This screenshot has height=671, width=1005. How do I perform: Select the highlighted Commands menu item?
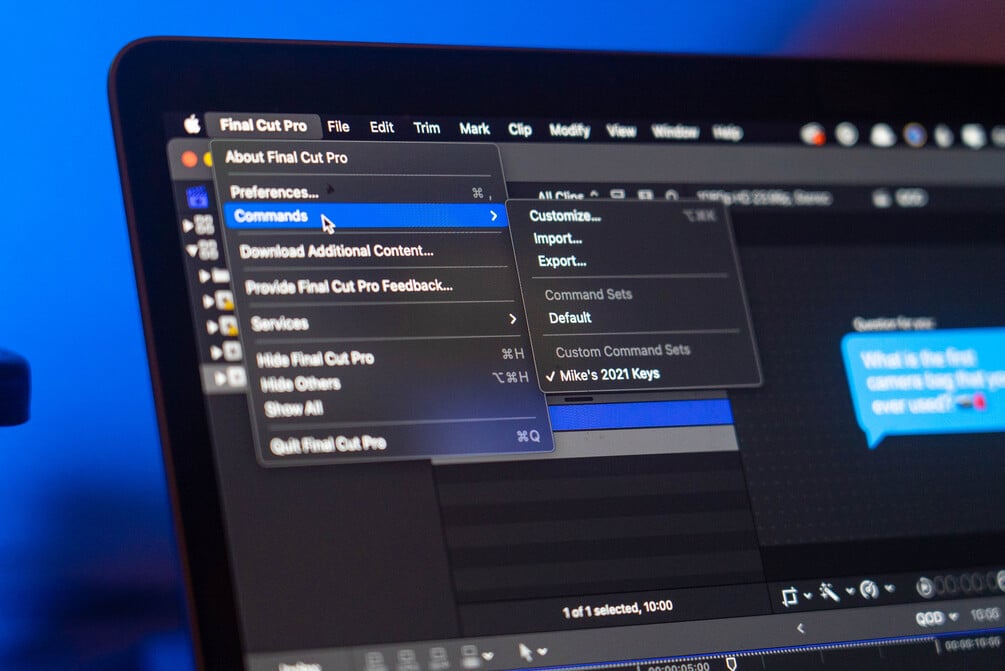tap(365, 216)
